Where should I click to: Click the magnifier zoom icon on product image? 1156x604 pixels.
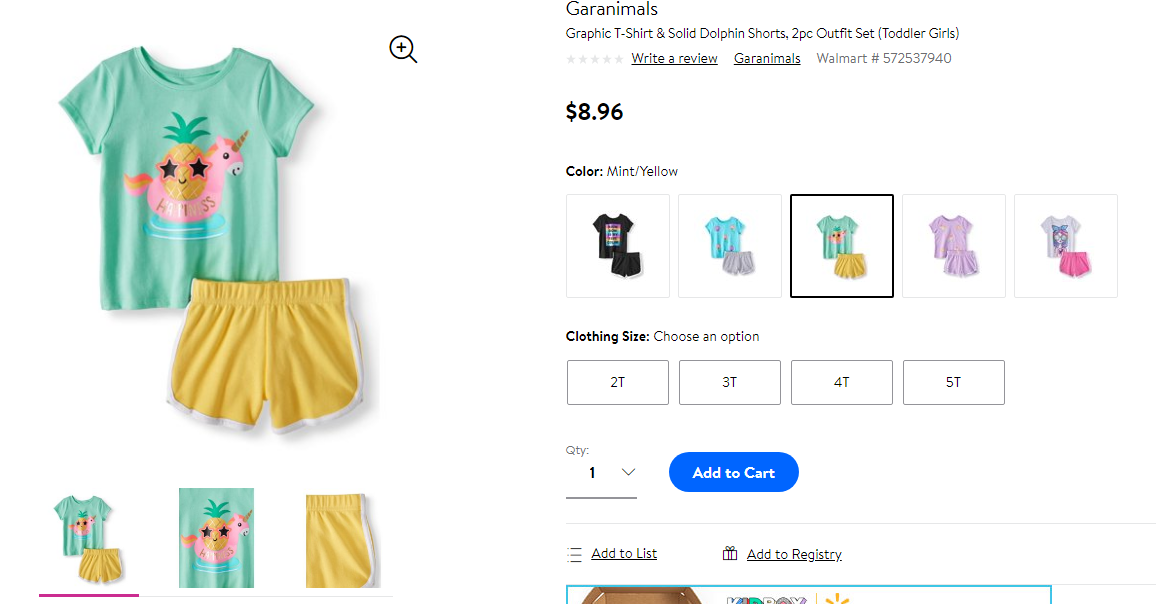click(x=403, y=49)
